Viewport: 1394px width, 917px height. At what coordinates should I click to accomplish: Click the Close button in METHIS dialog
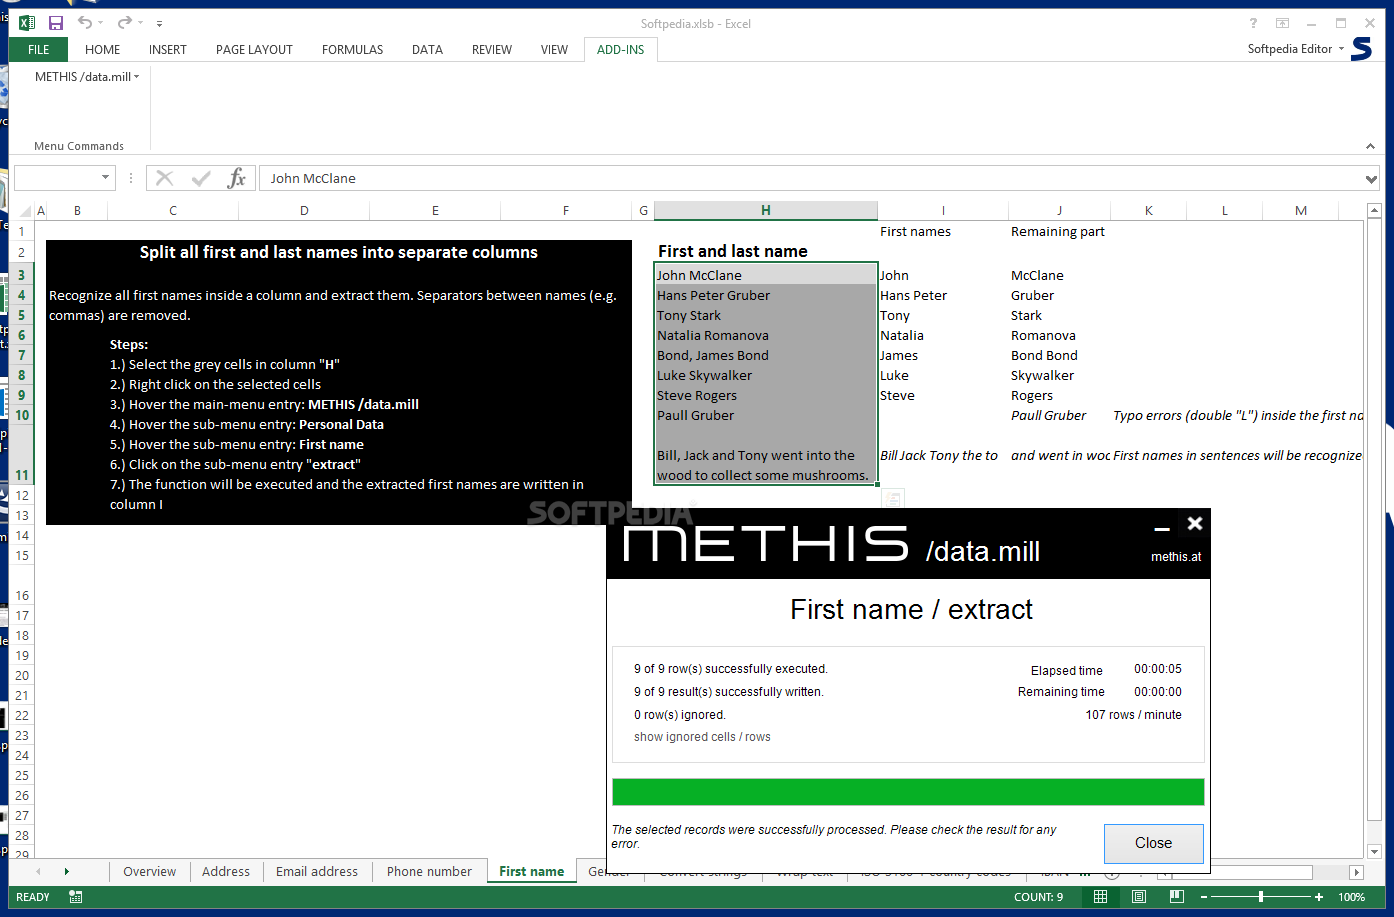click(1153, 843)
